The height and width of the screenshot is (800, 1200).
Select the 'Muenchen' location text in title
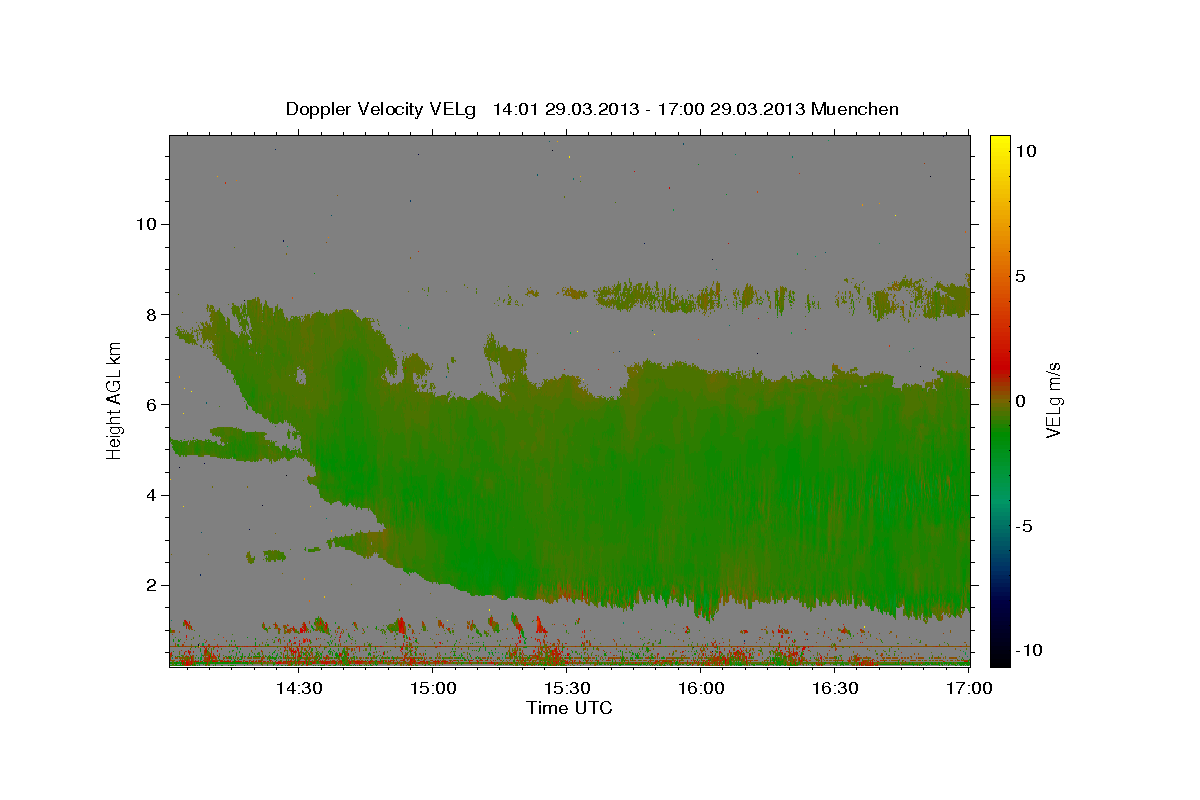click(855, 109)
